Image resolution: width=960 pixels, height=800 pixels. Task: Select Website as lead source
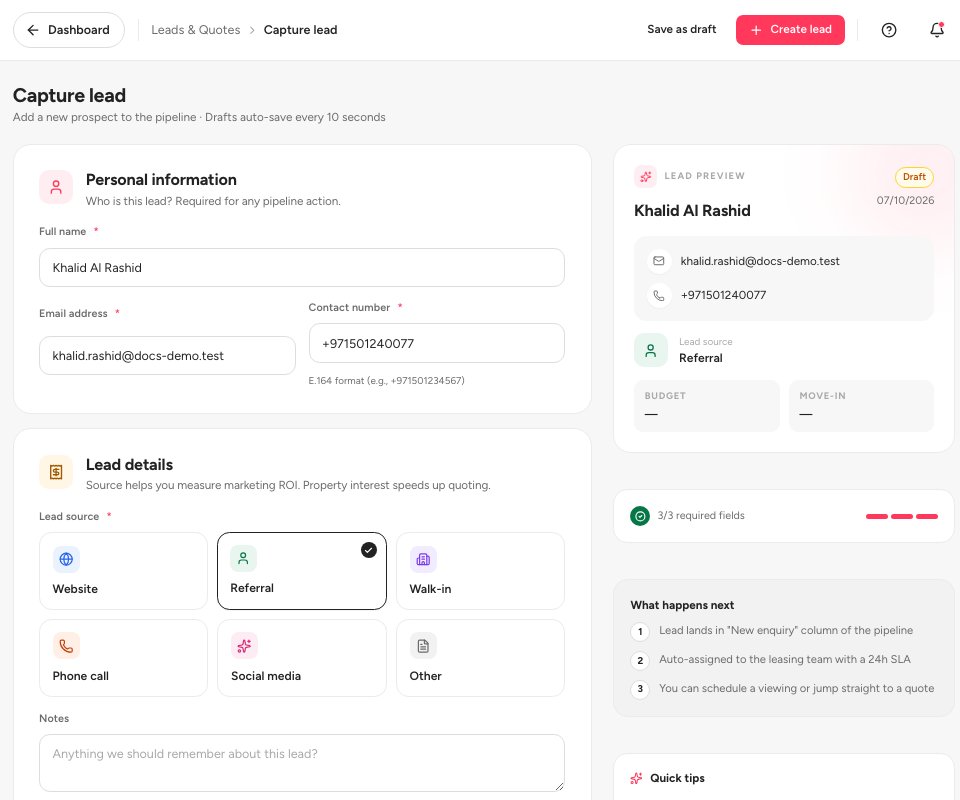pos(124,570)
